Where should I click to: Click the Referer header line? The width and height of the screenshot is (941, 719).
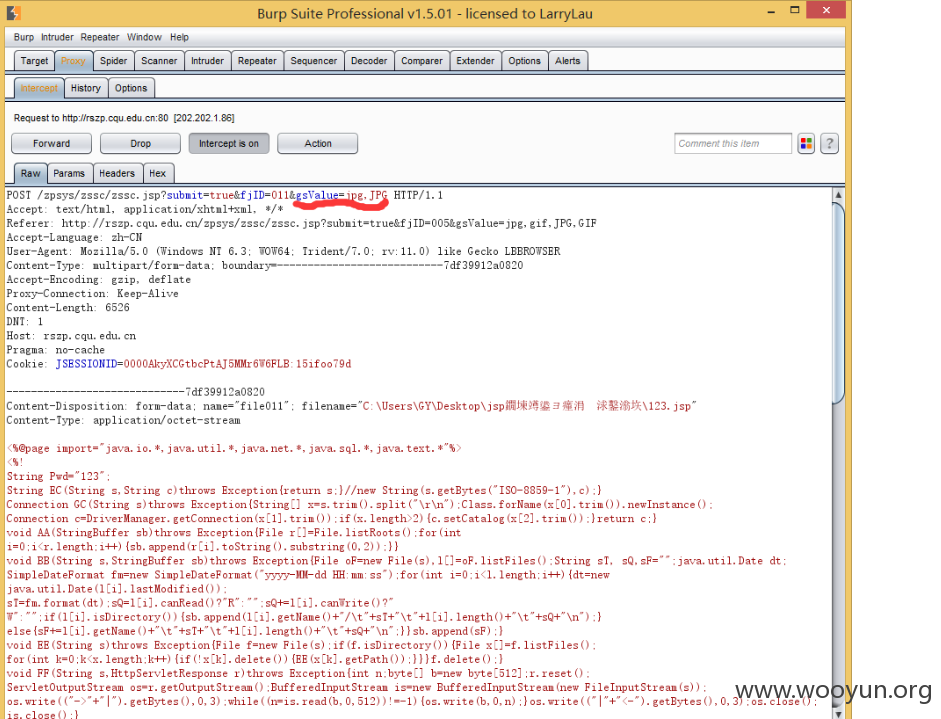coord(301,223)
